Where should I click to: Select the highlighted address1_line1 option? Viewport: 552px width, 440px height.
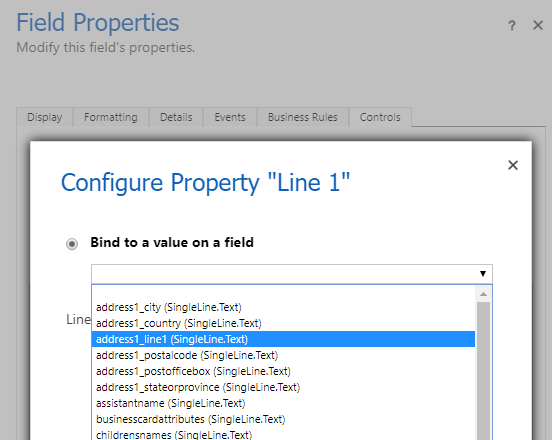click(x=283, y=339)
